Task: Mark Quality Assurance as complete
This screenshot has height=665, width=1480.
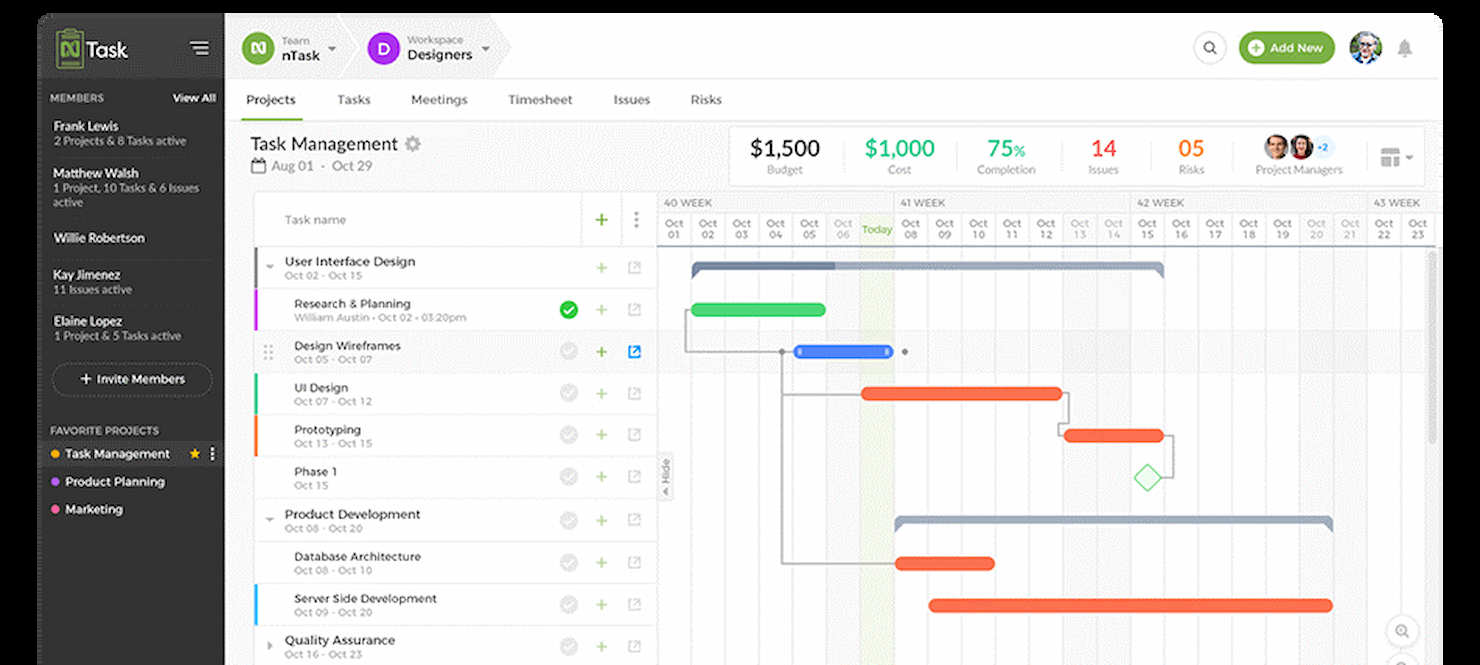Action: click(x=569, y=647)
